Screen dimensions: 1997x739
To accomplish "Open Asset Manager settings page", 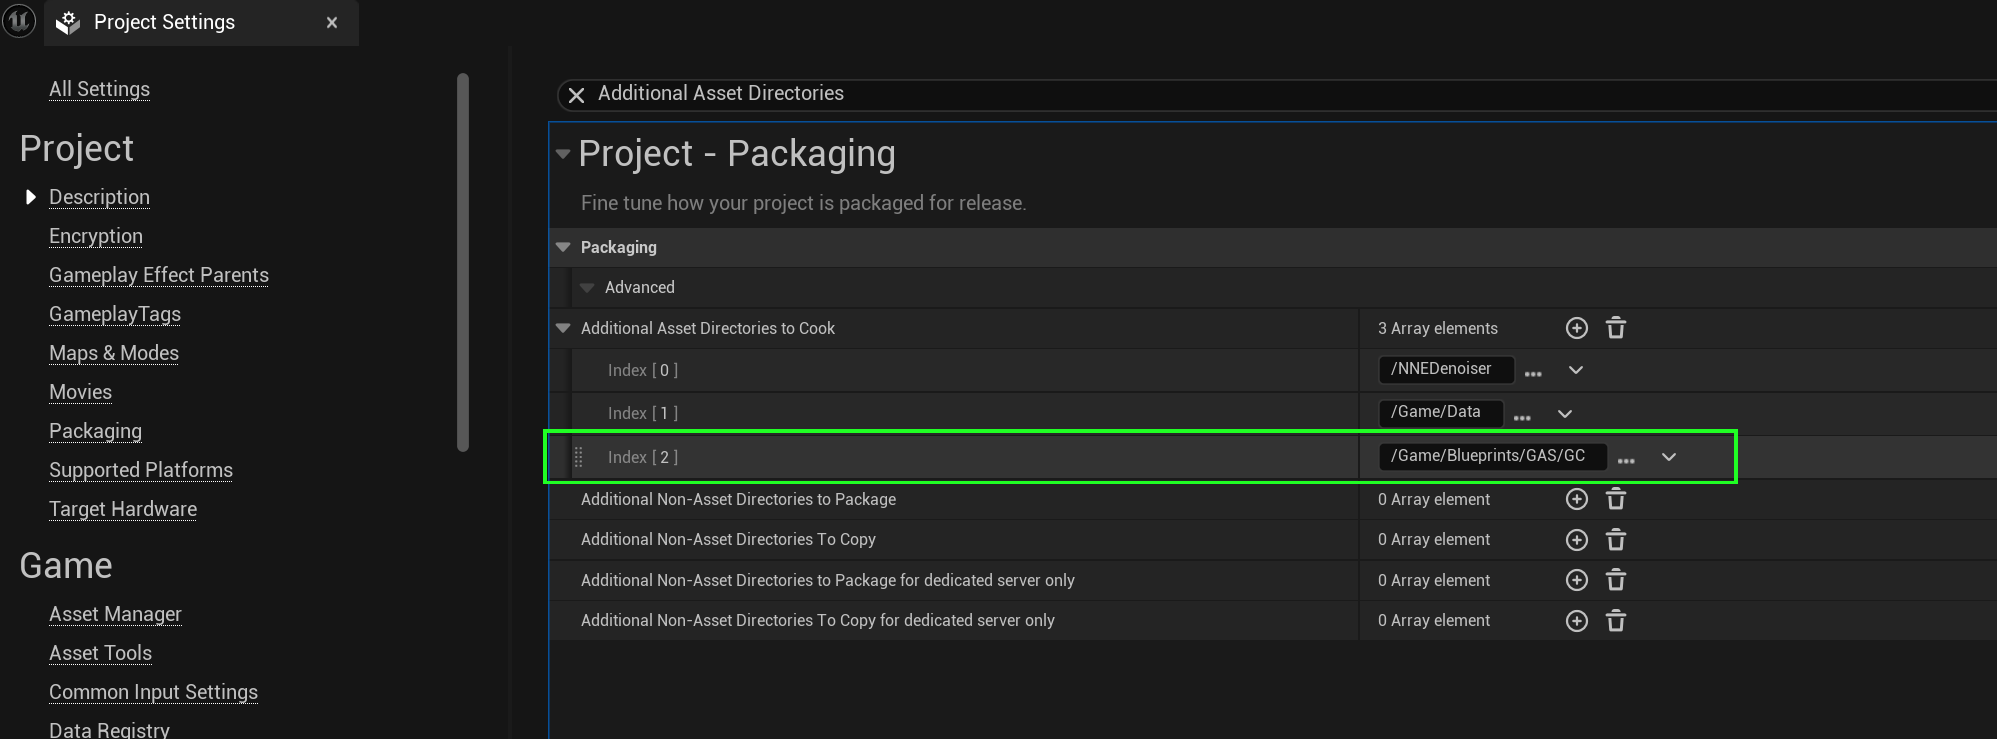I will pyautogui.click(x=115, y=614).
